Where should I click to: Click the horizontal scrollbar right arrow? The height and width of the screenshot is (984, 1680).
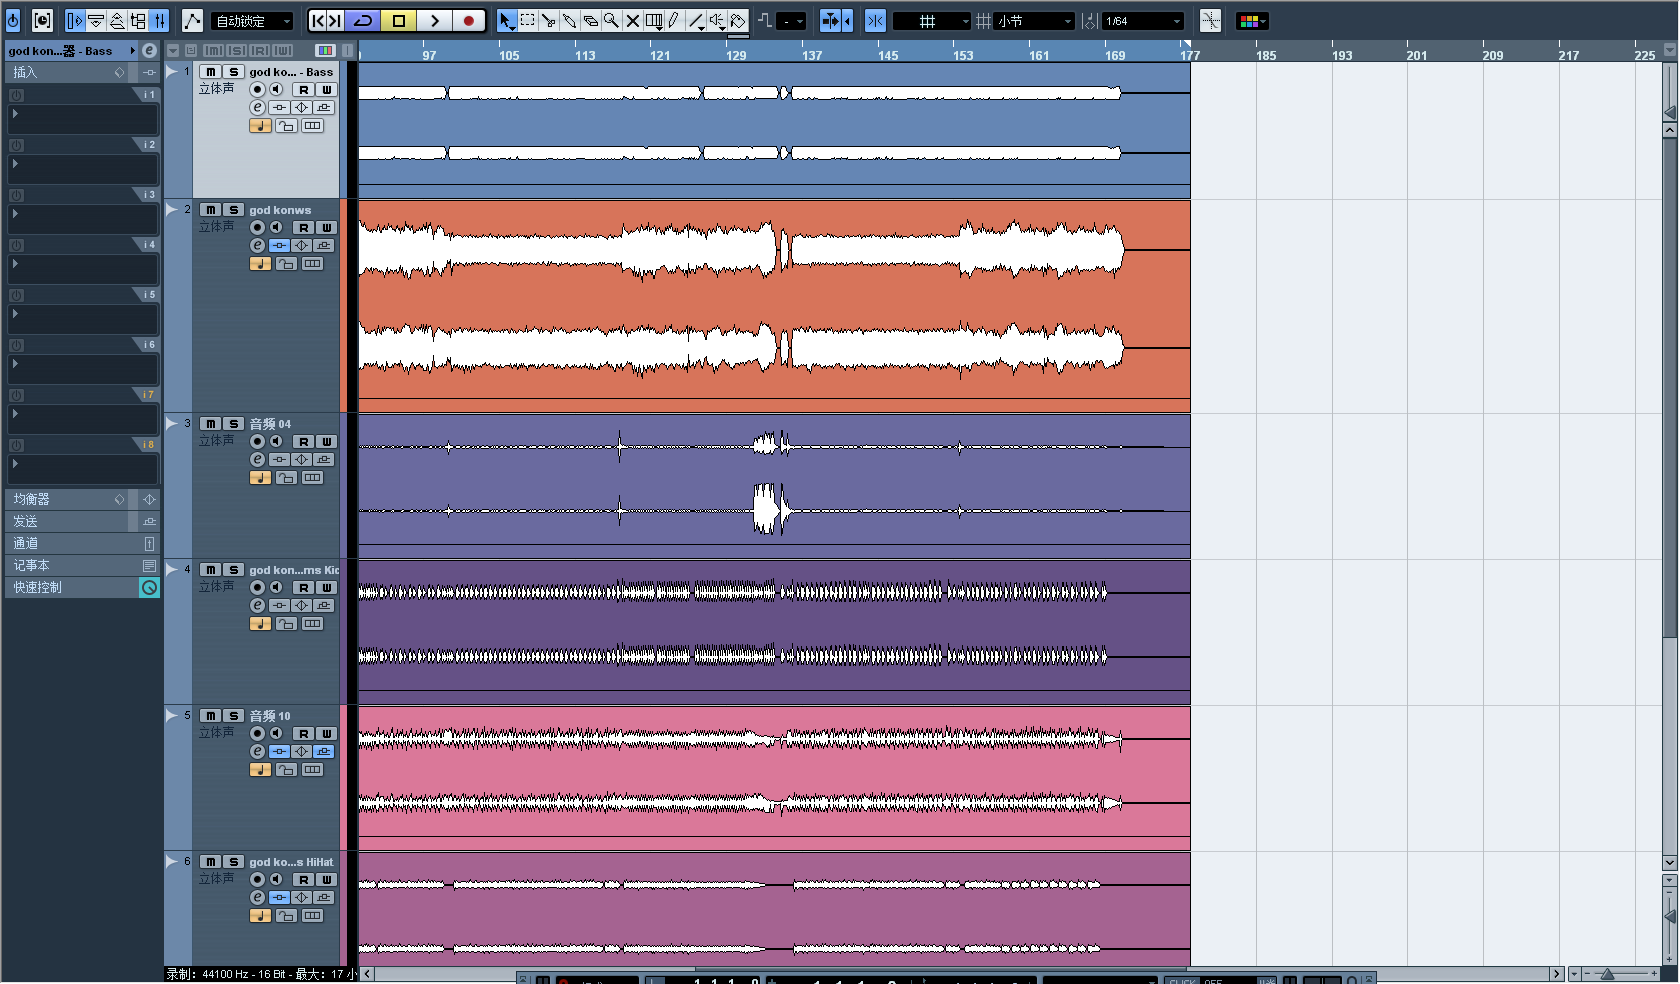[1556, 974]
